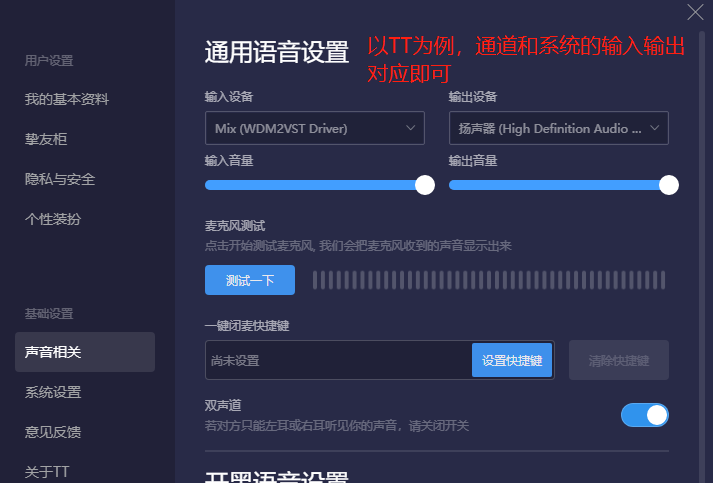Click the 输入音量 label

(x=229, y=161)
